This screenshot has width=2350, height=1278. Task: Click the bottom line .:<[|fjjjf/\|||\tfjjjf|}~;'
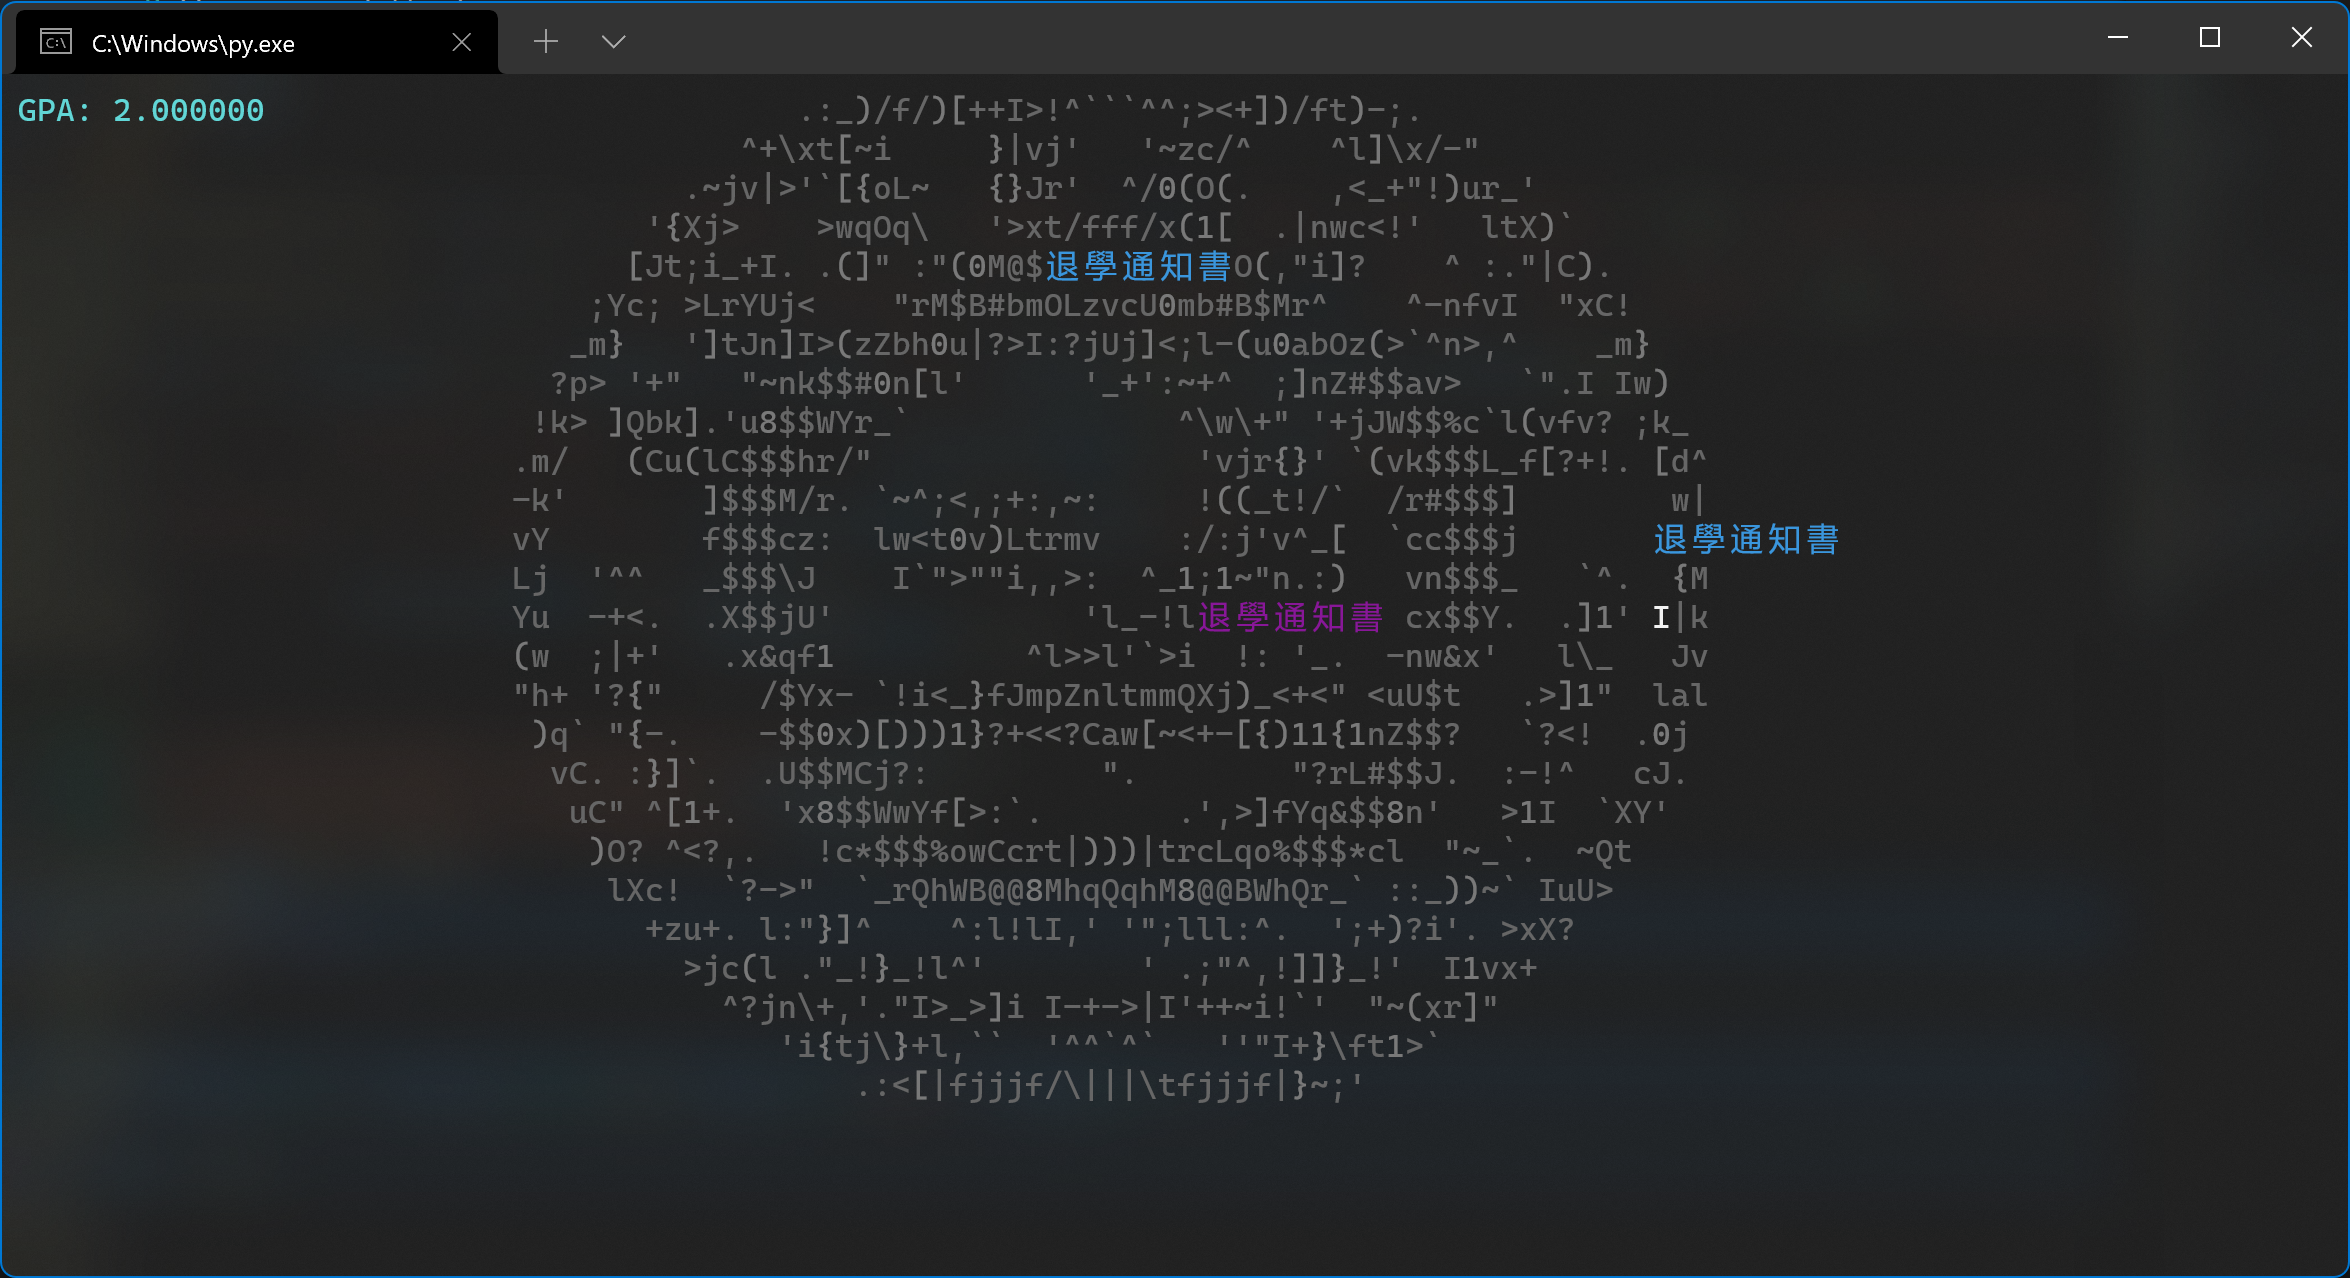[x=1110, y=1086]
